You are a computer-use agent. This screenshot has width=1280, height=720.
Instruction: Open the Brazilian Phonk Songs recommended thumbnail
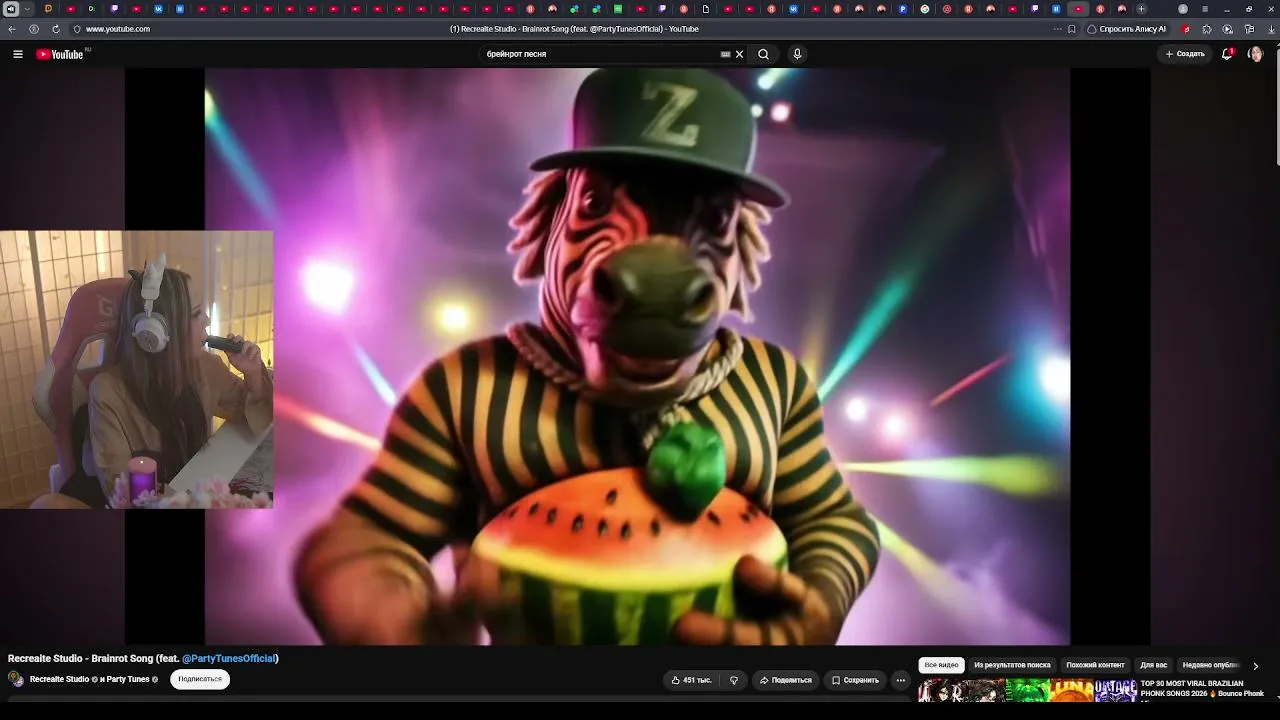point(1027,690)
